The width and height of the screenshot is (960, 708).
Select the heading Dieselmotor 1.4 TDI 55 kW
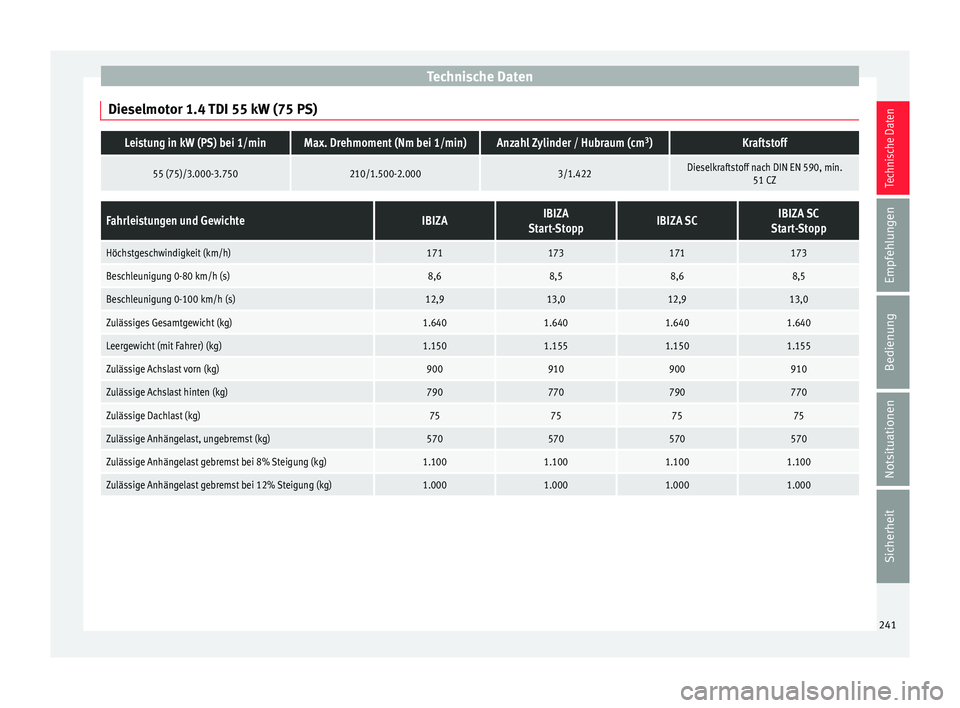pyautogui.click(x=212, y=110)
